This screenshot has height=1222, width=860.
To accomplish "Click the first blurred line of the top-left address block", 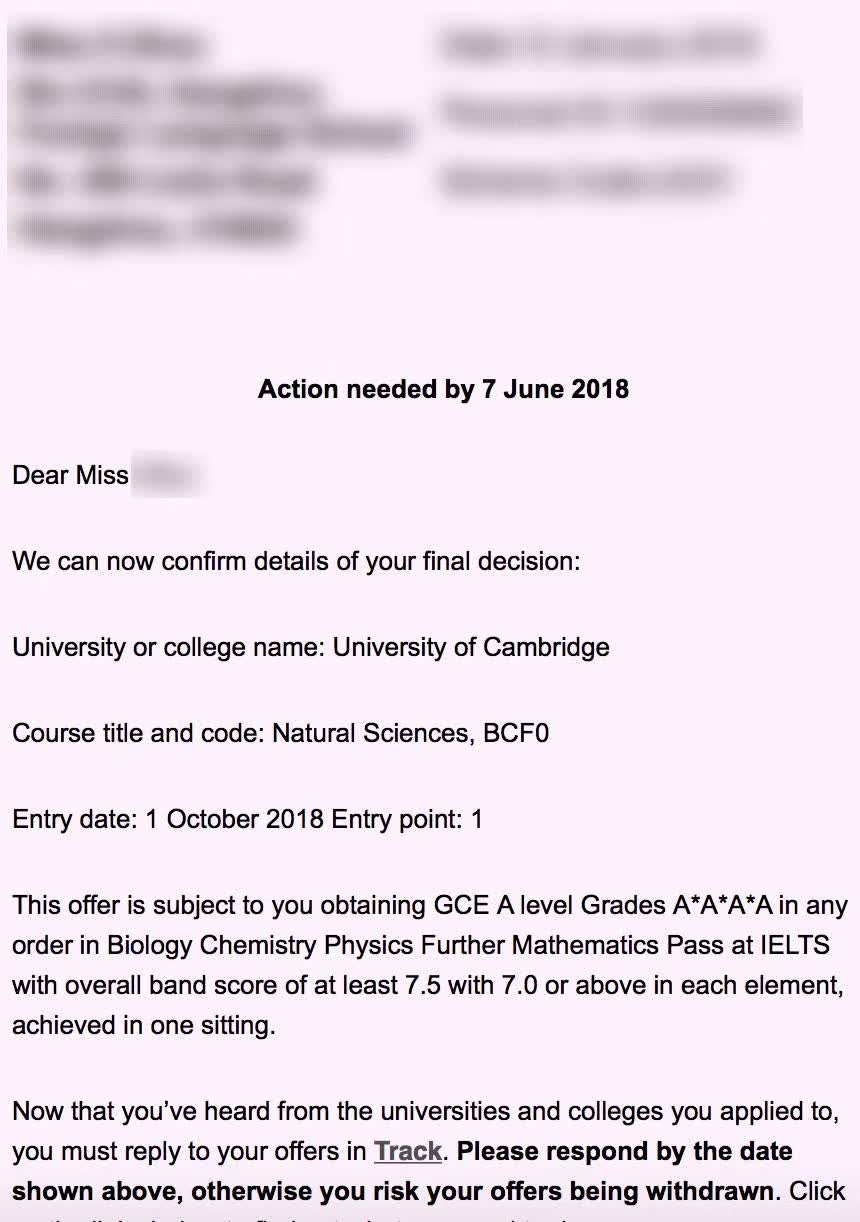I will pyautogui.click(x=111, y=46).
